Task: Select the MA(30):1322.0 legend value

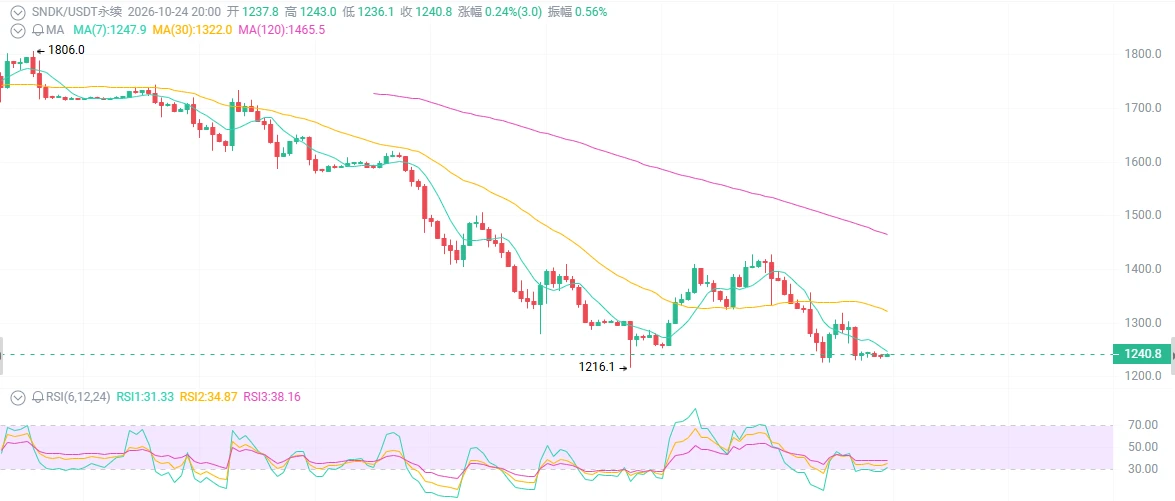Action: coord(193,30)
